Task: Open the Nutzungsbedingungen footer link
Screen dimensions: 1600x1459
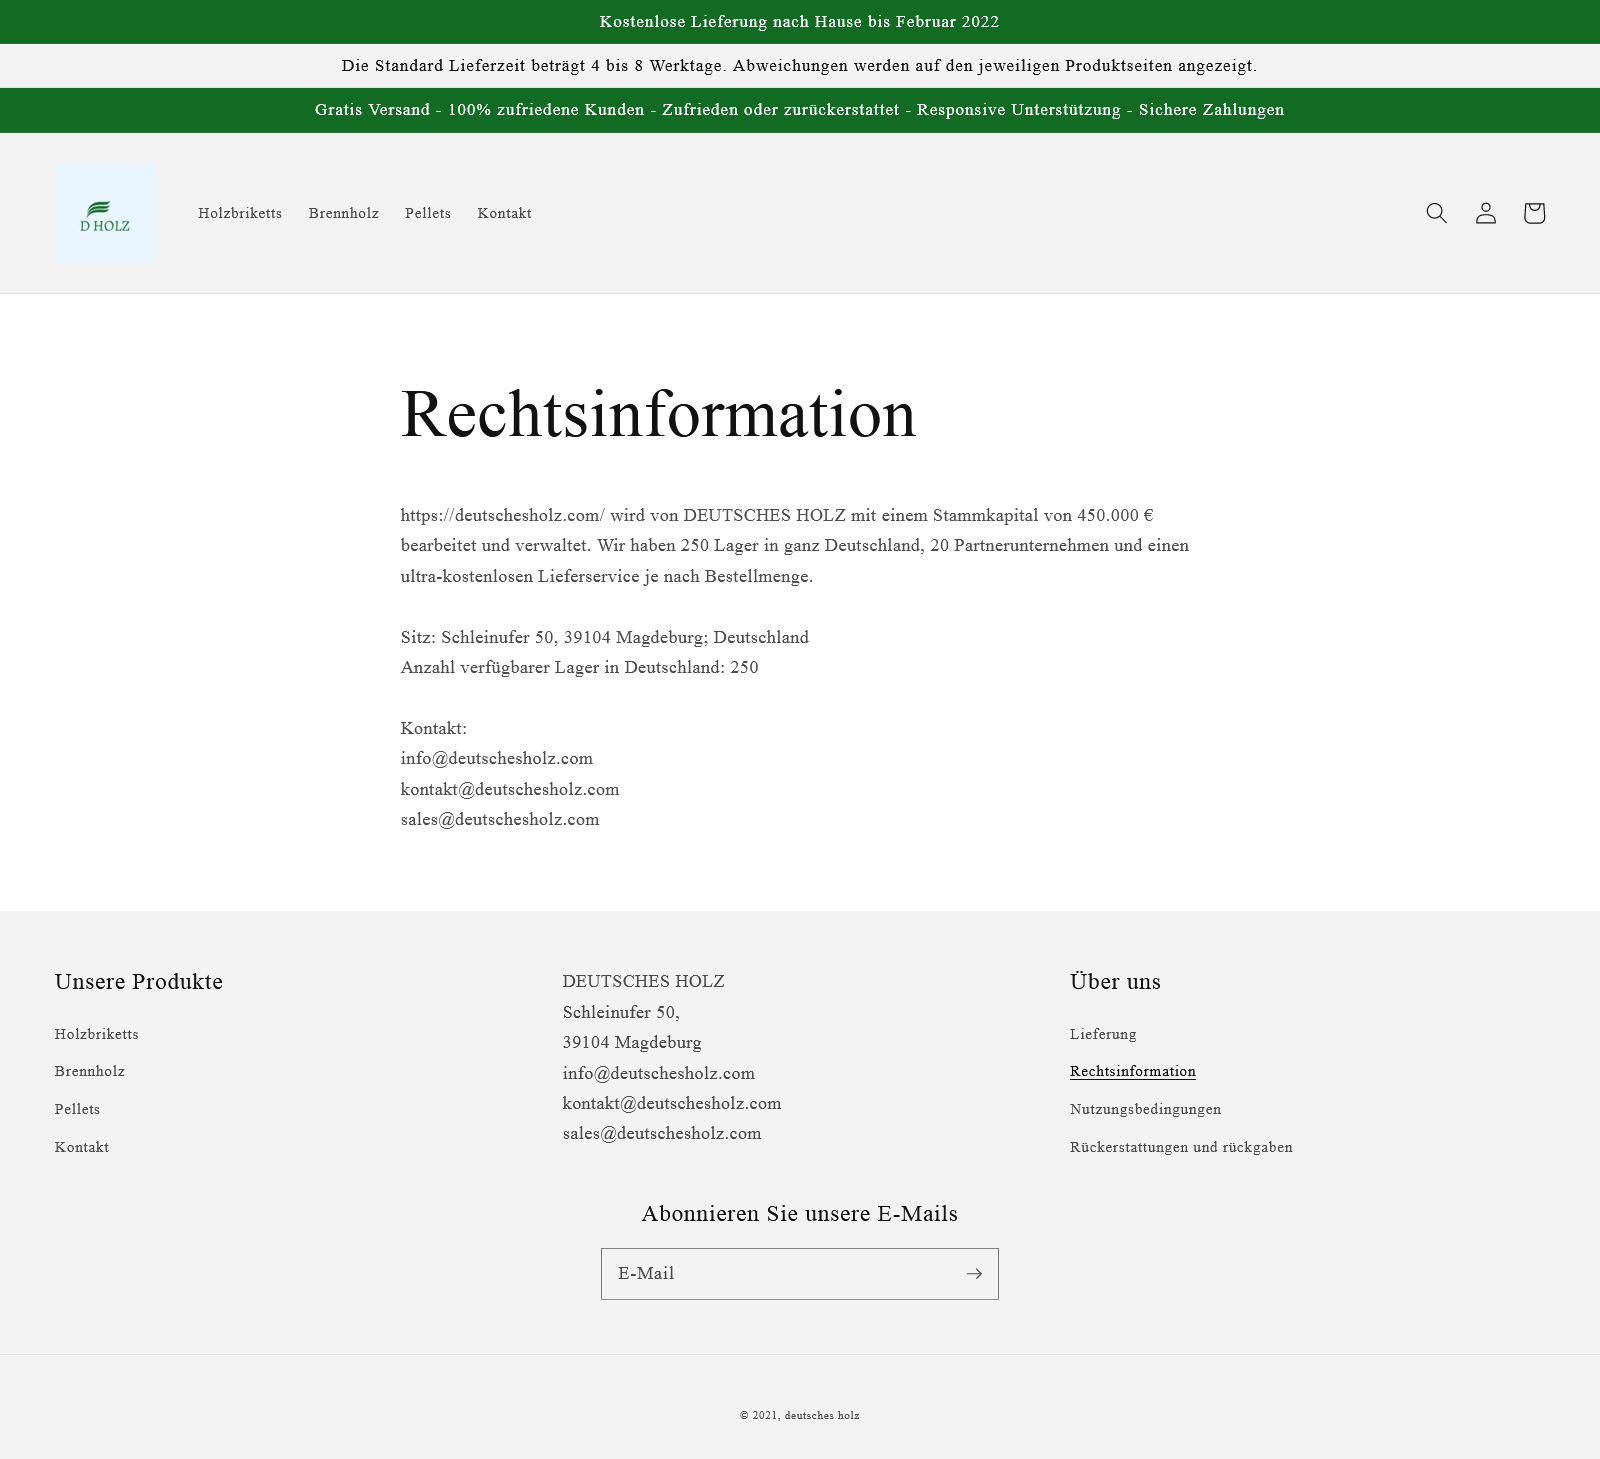Action: coord(1145,1109)
